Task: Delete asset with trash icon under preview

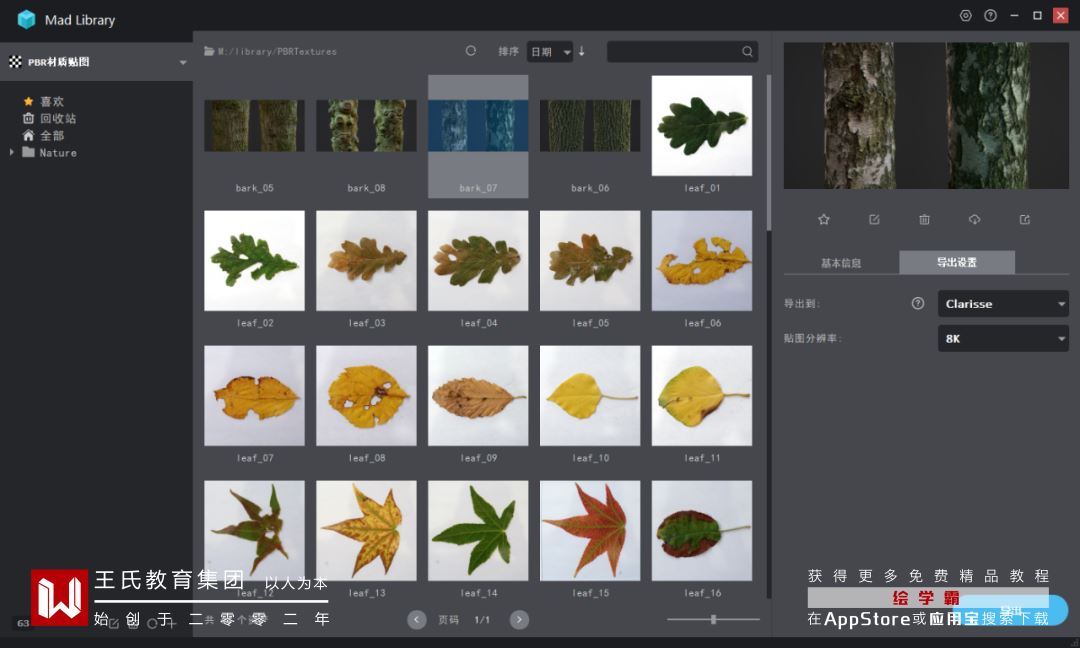Action: pos(924,220)
